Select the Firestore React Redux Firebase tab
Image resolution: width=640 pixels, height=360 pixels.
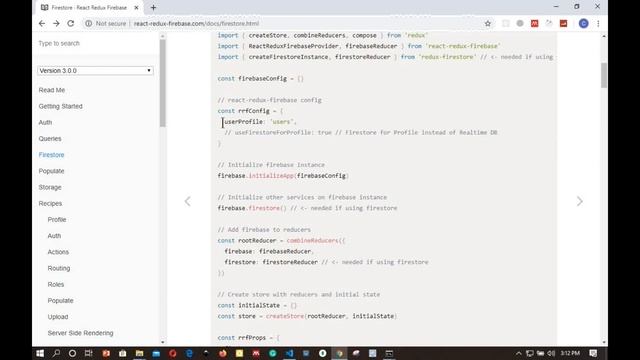(x=89, y=8)
